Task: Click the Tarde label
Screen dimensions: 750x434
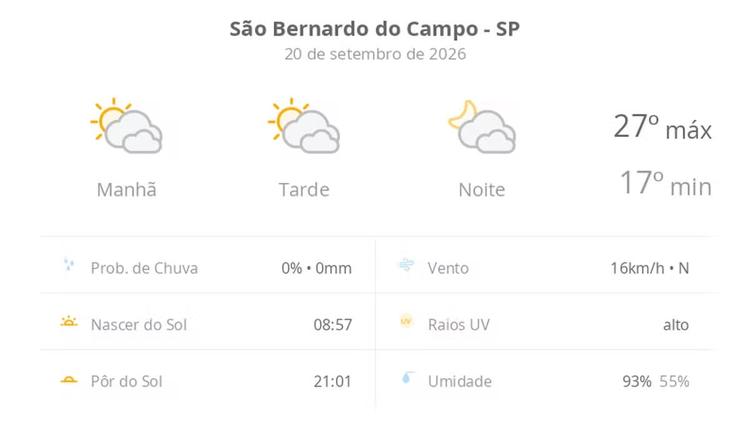Action: (304, 190)
